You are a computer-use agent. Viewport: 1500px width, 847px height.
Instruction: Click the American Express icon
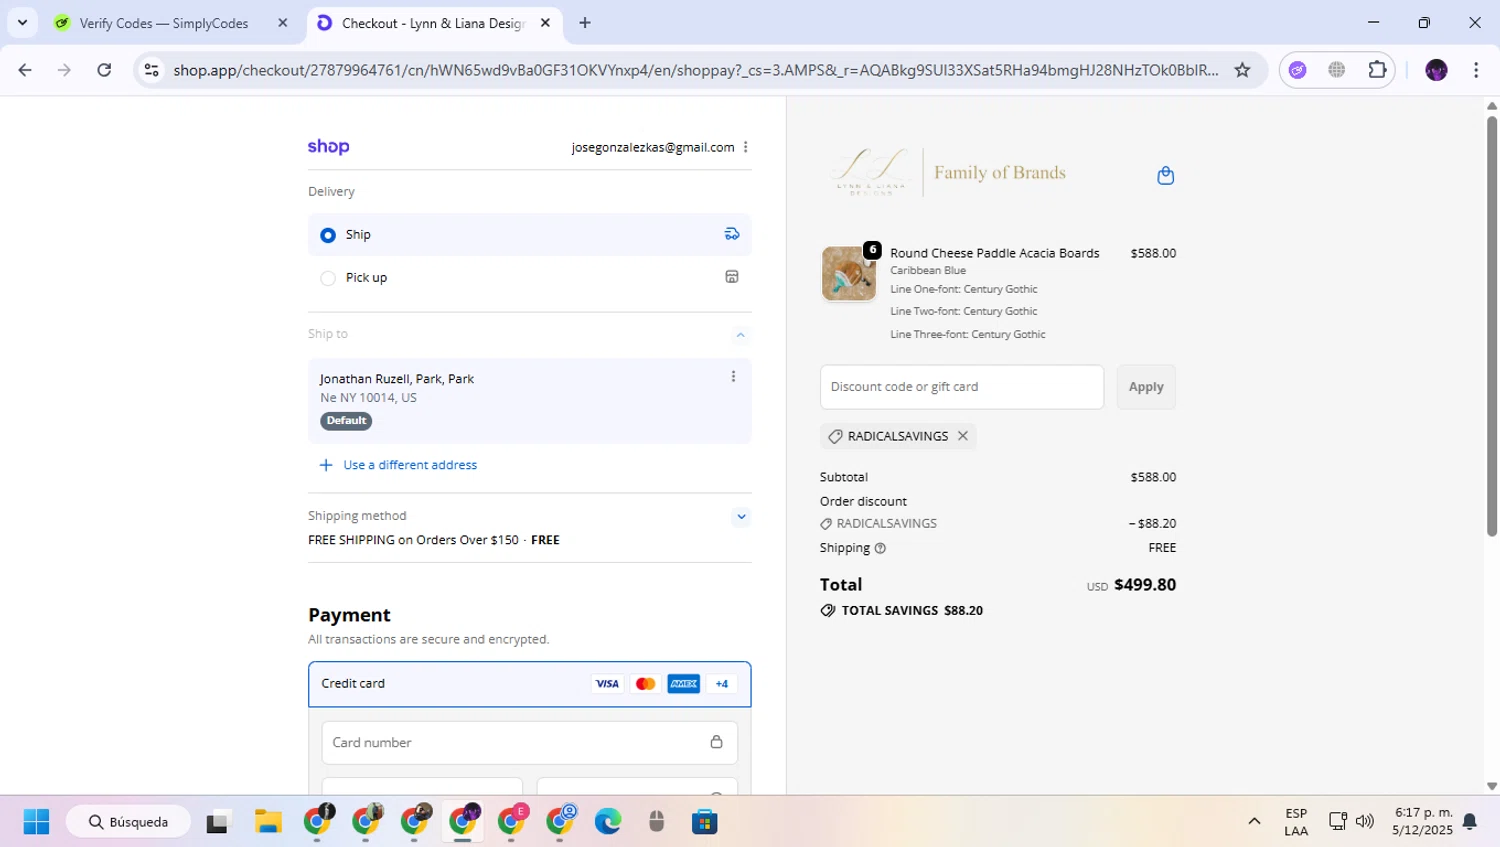(x=683, y=684)
